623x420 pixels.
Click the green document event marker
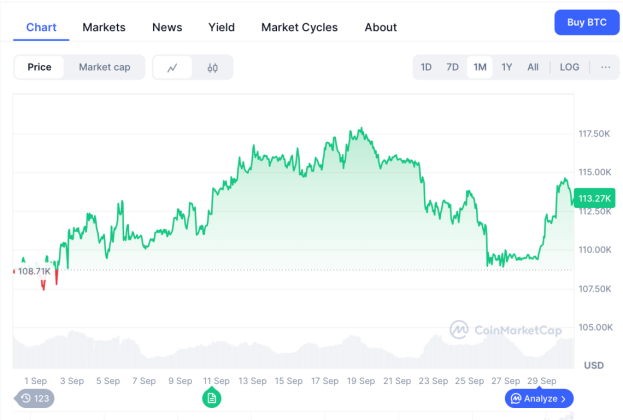click(x=211, y=398)
